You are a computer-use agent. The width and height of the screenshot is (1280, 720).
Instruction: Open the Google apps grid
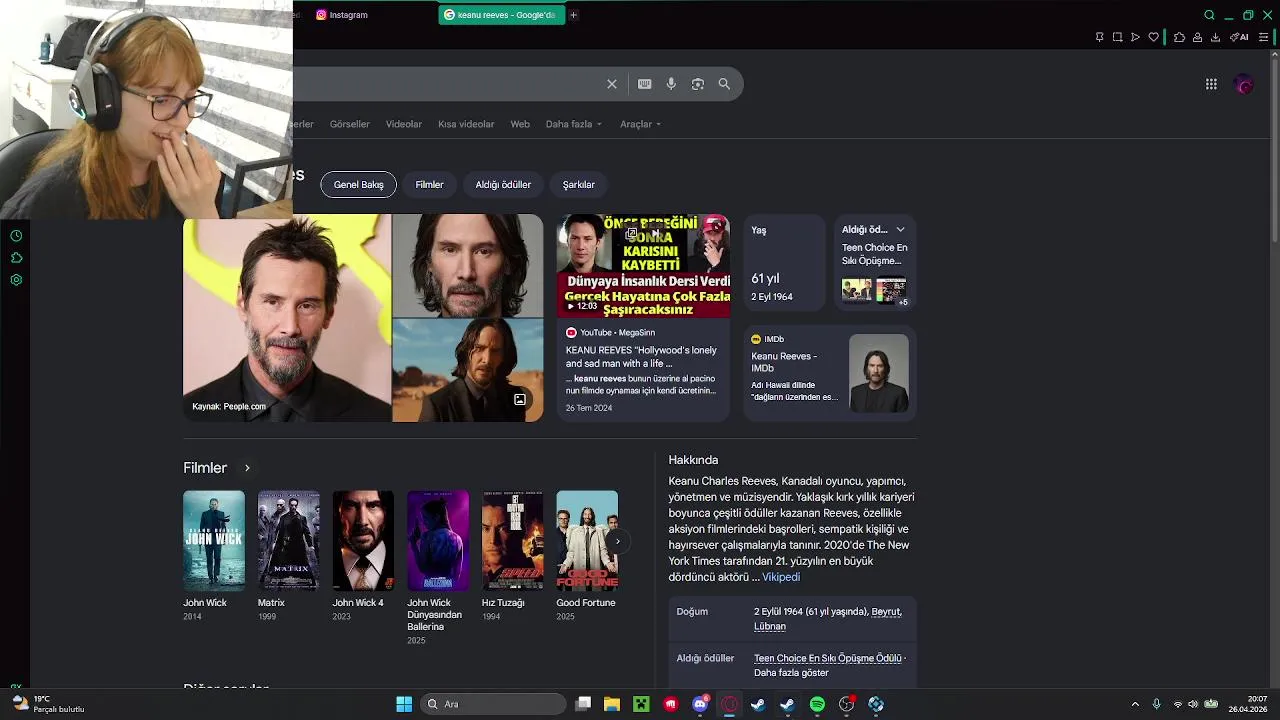[x=1211, y=84]
